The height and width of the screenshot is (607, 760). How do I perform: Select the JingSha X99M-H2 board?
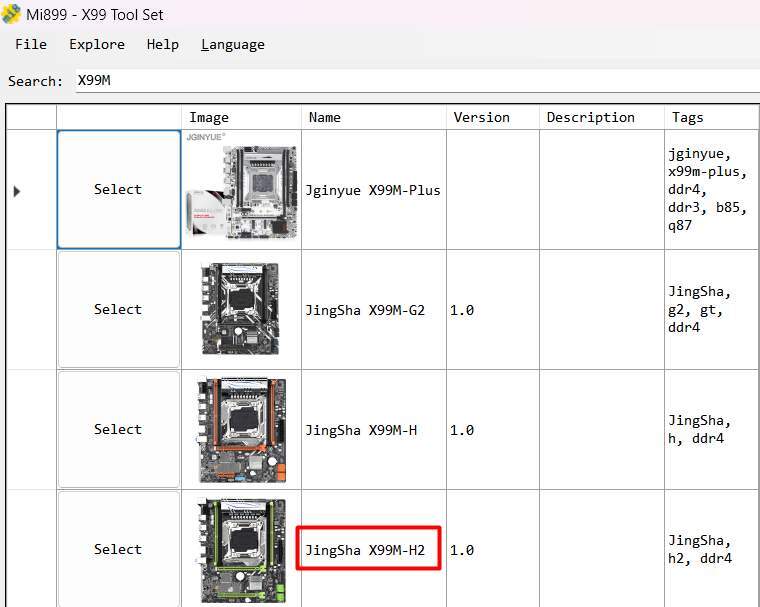coord(119,549)
